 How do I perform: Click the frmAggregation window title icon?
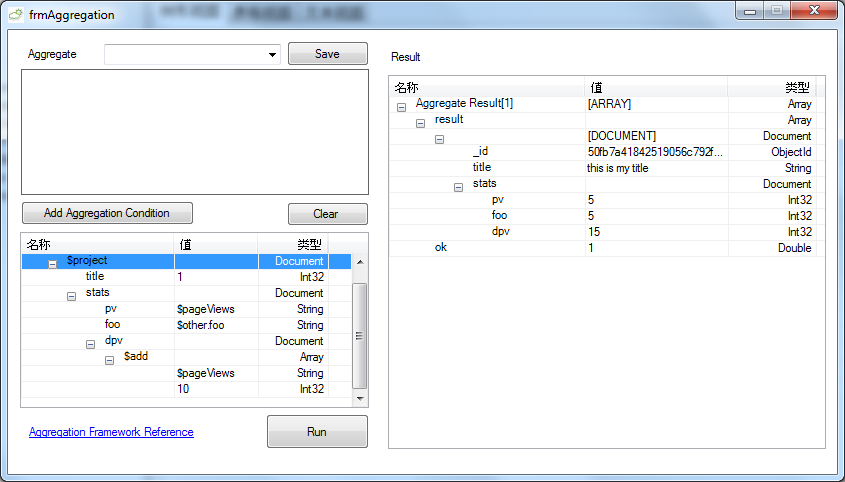[x=16, y=15]
